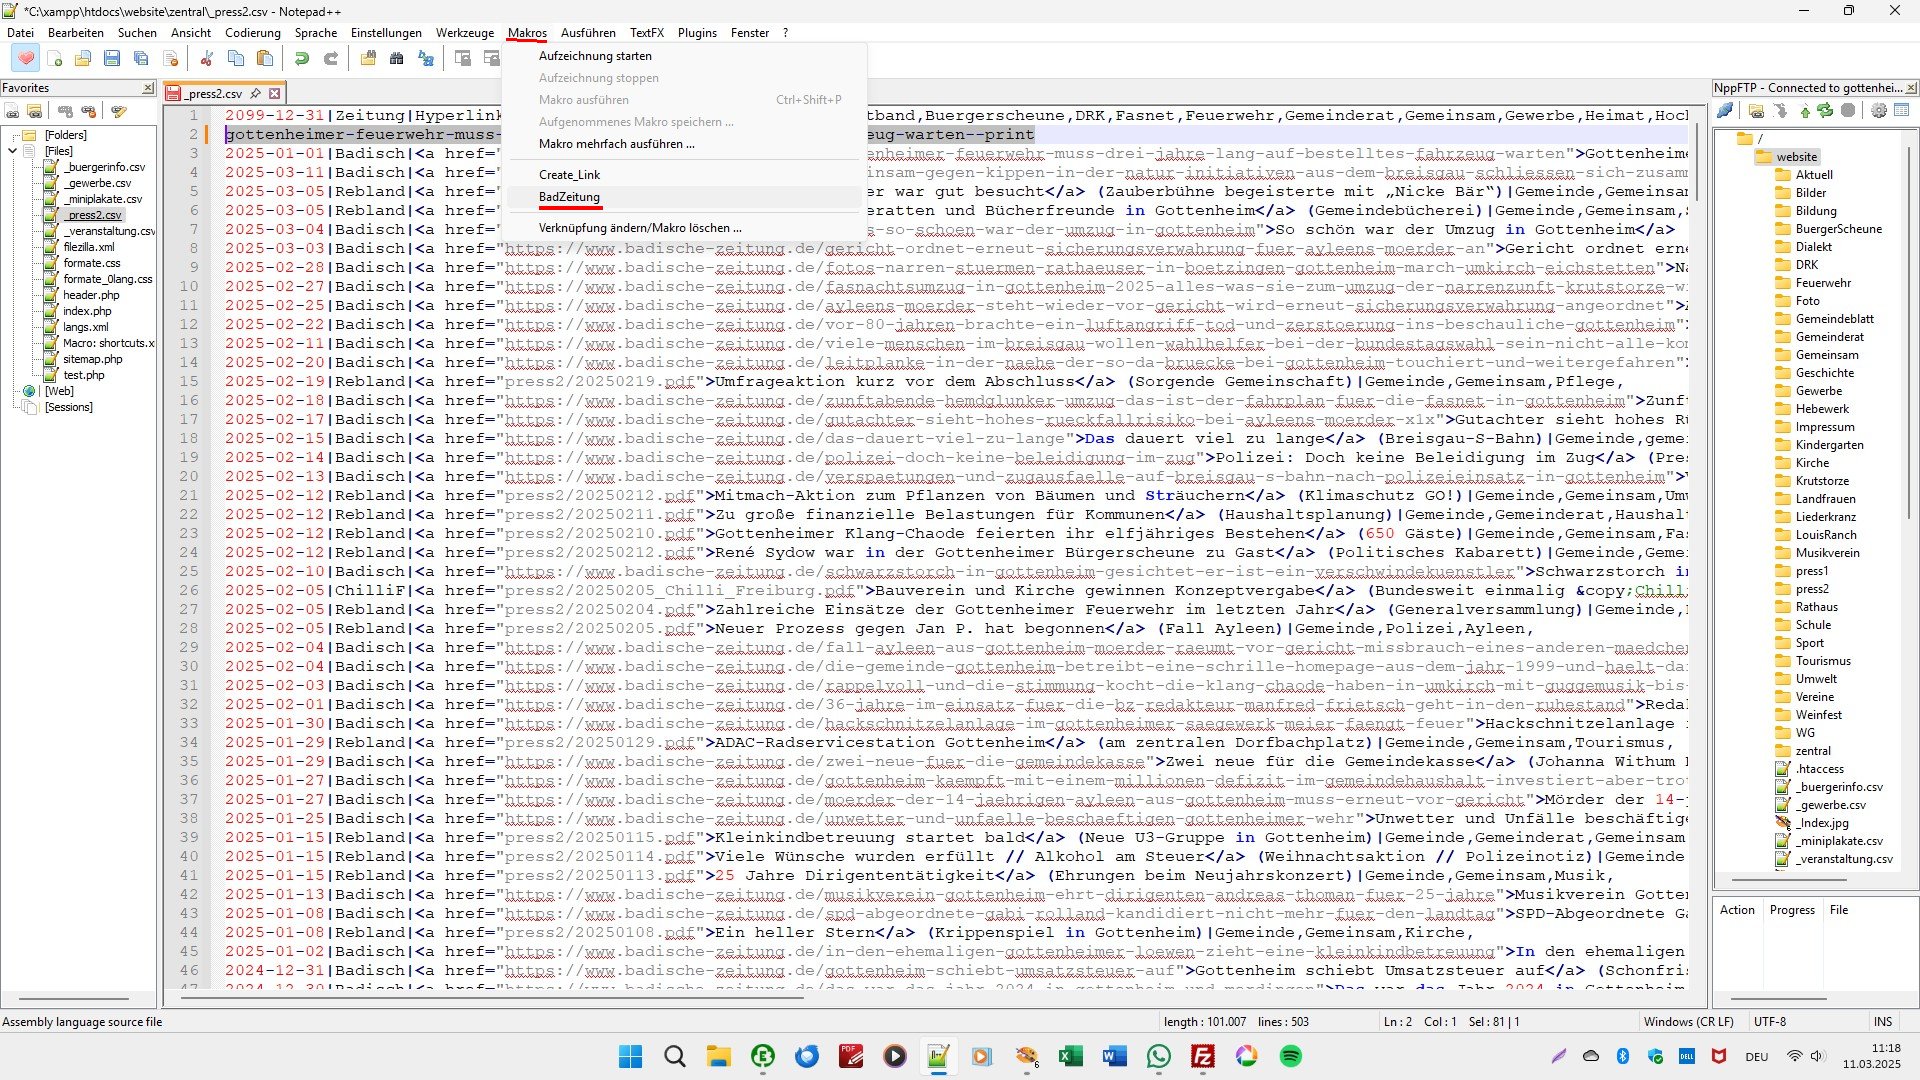
Task: Click the binoculars Find icon
Action: (397, 59)
